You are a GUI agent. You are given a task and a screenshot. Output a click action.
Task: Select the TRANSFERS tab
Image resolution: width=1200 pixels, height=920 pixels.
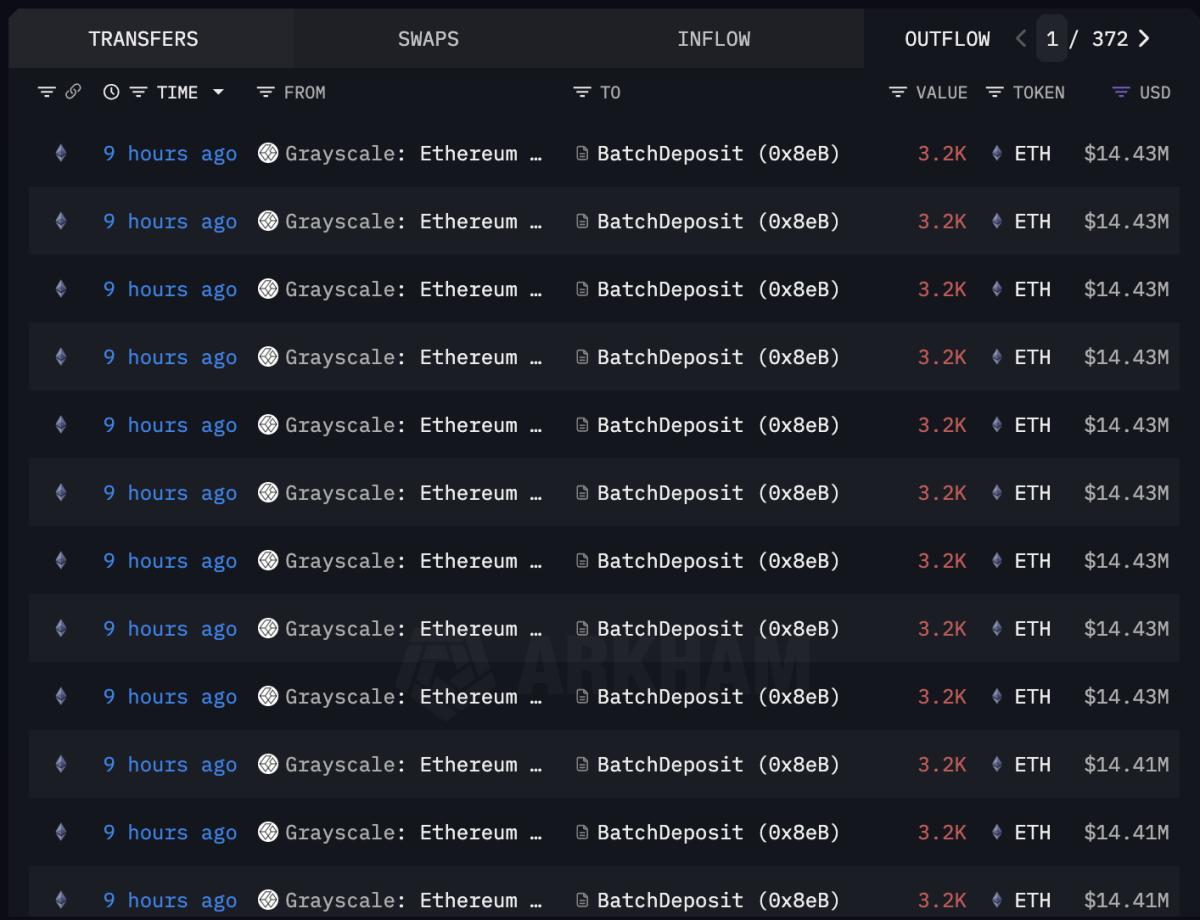click(143, 39)
